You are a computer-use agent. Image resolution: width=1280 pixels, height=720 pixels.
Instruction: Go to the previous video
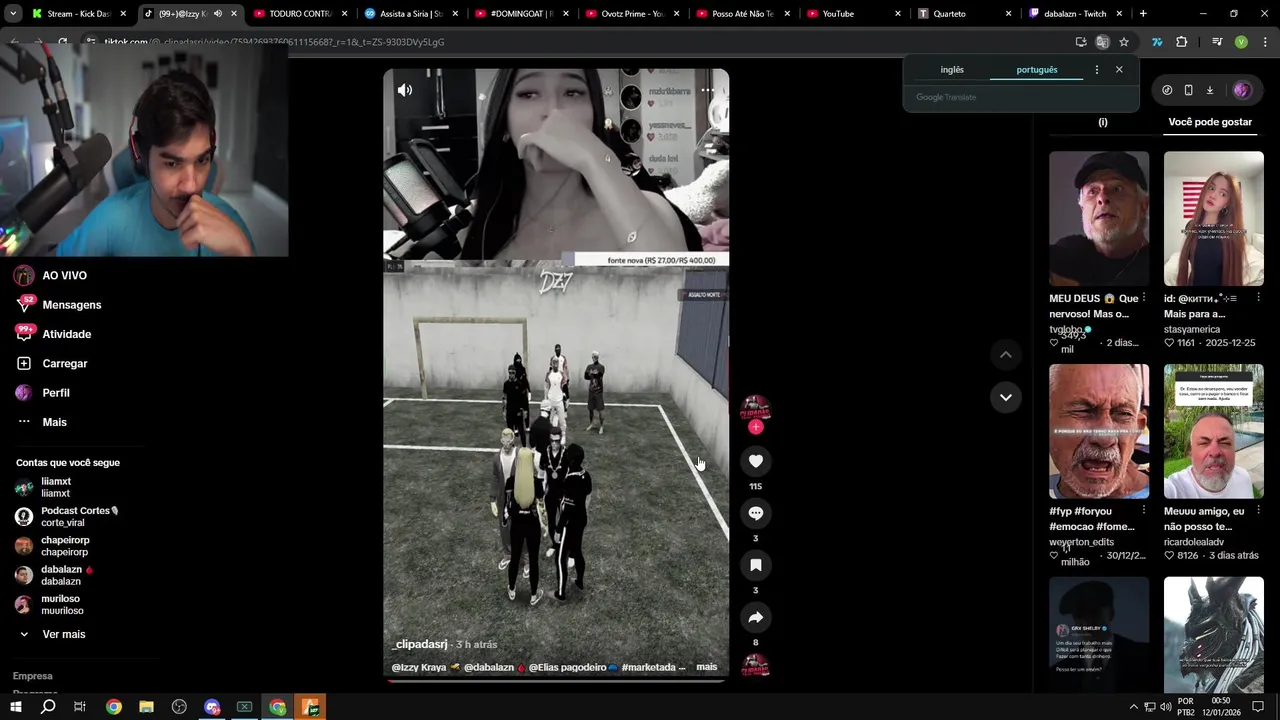(x=1006, y=355)
